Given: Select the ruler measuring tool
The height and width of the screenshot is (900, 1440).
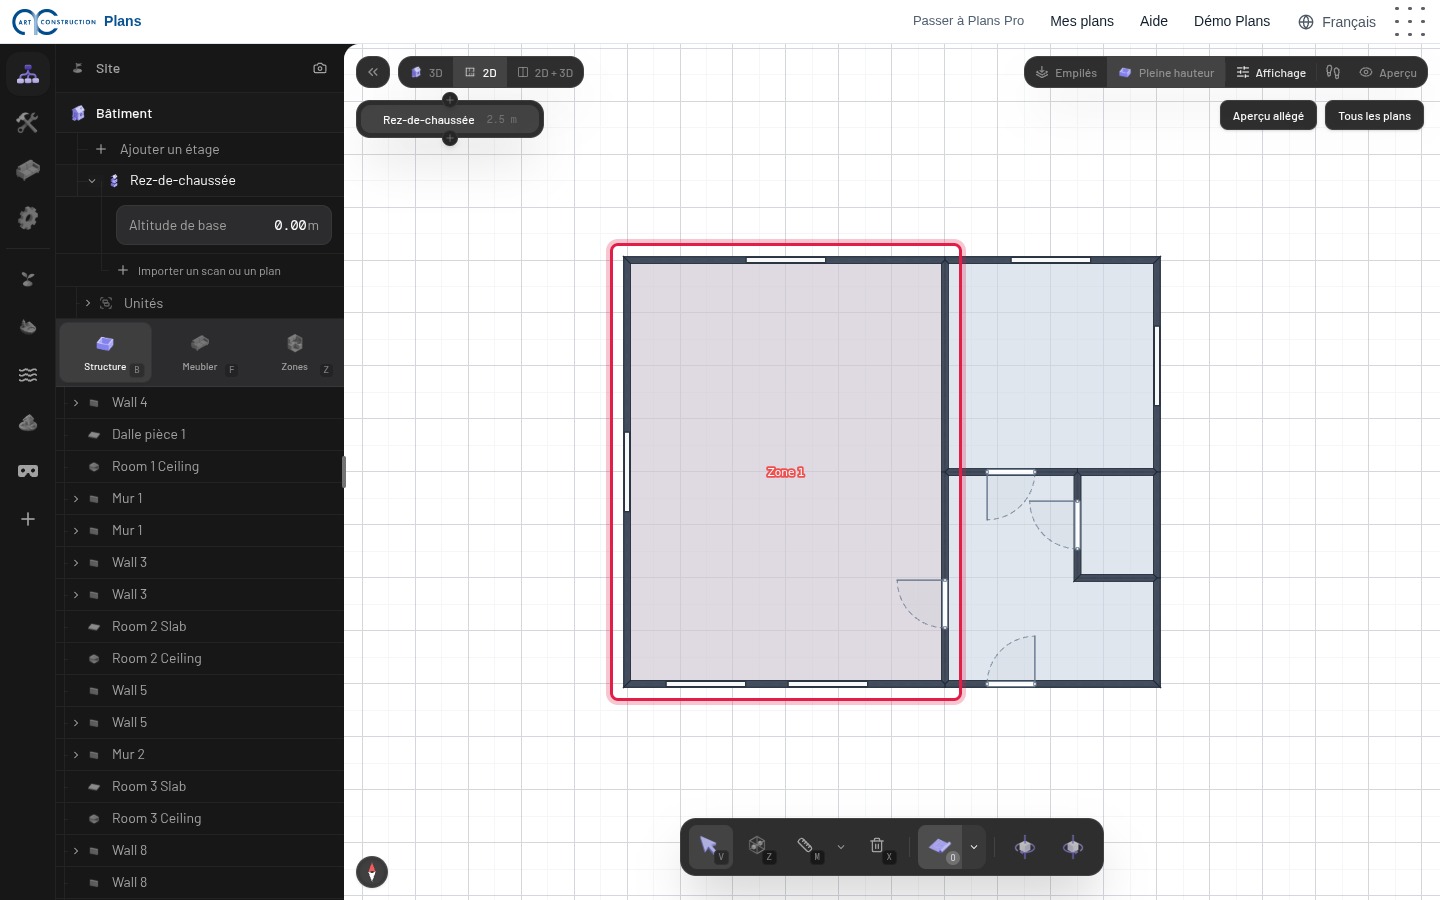Looking at the screenshot, I should pos(806,847).
